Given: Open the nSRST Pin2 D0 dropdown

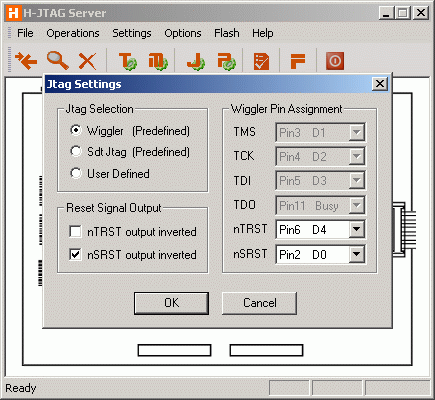Looking at the screenshot, I should (357, 254).
